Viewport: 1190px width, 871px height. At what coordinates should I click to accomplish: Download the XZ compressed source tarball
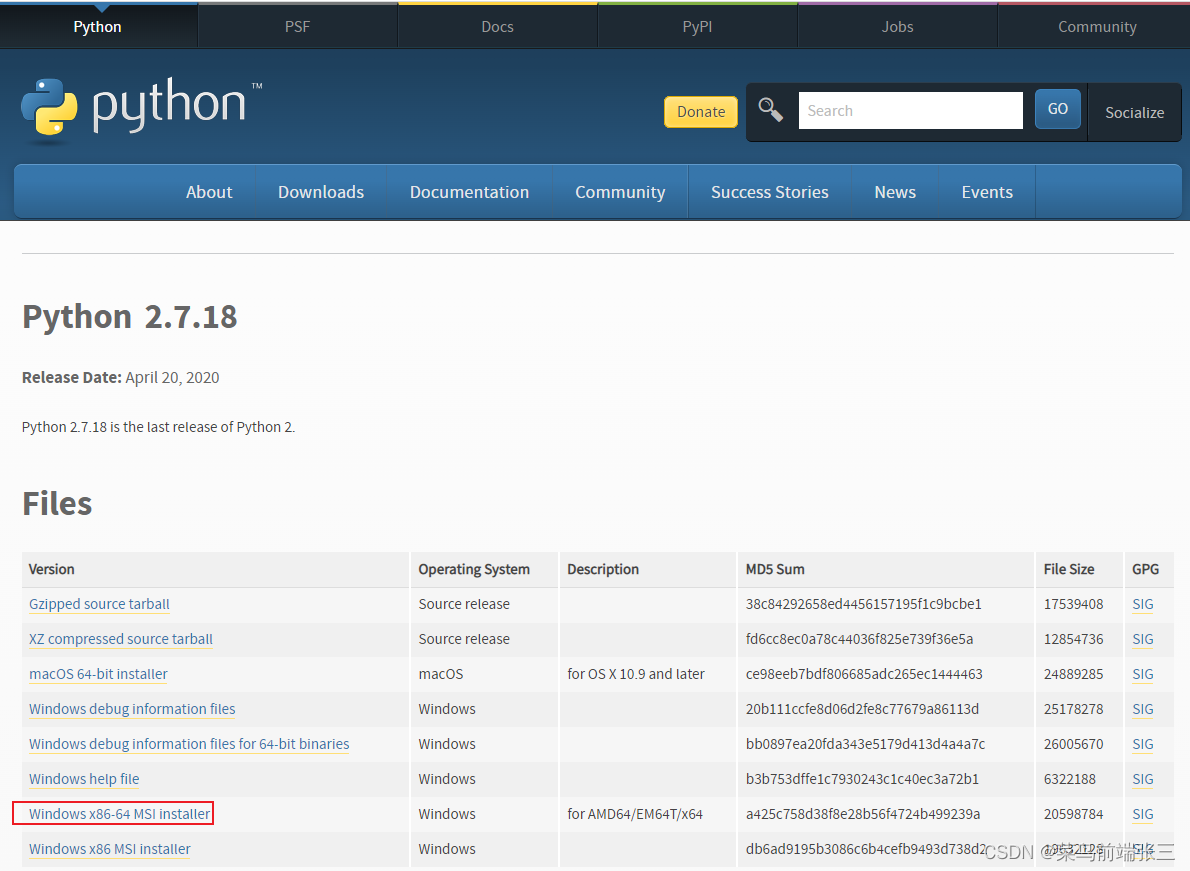pos(121,639)
